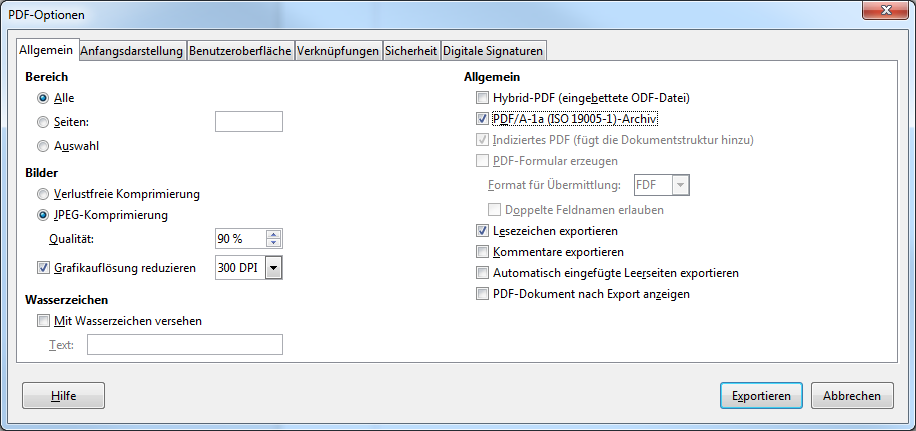Decrease JPEG Qualität with the down arrow
The height and width of the screenshot is (431, 916).
tap(274, 243)
